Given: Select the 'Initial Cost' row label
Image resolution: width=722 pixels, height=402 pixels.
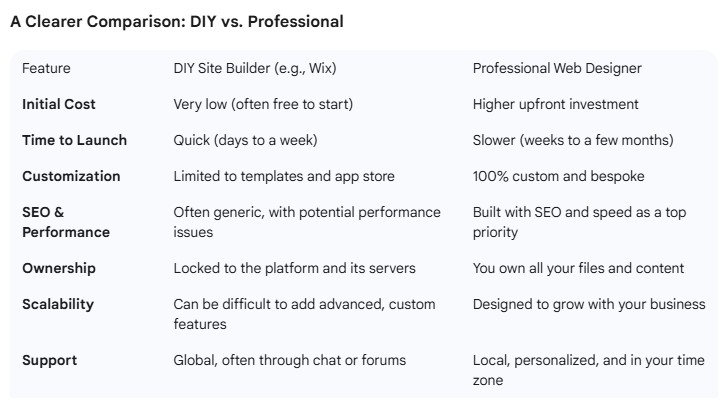Looking at the screenshot, I should [x=58, y=104].
